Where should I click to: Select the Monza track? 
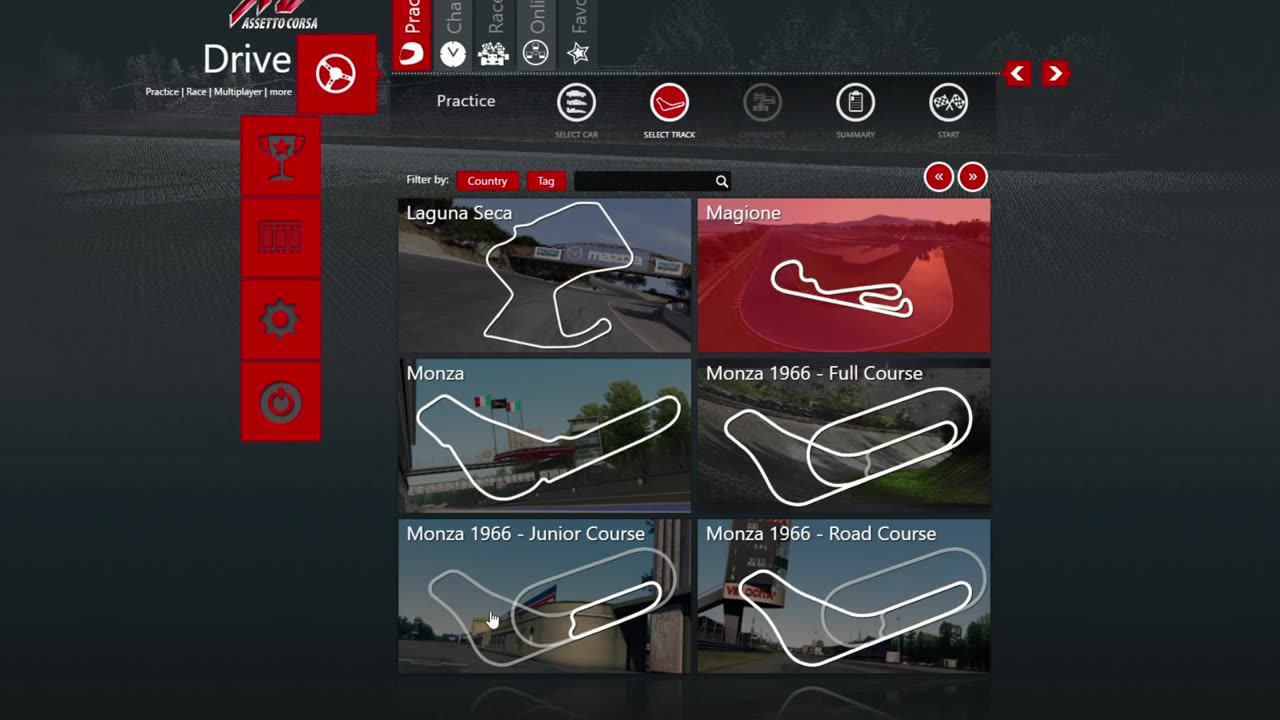(545, 436)
